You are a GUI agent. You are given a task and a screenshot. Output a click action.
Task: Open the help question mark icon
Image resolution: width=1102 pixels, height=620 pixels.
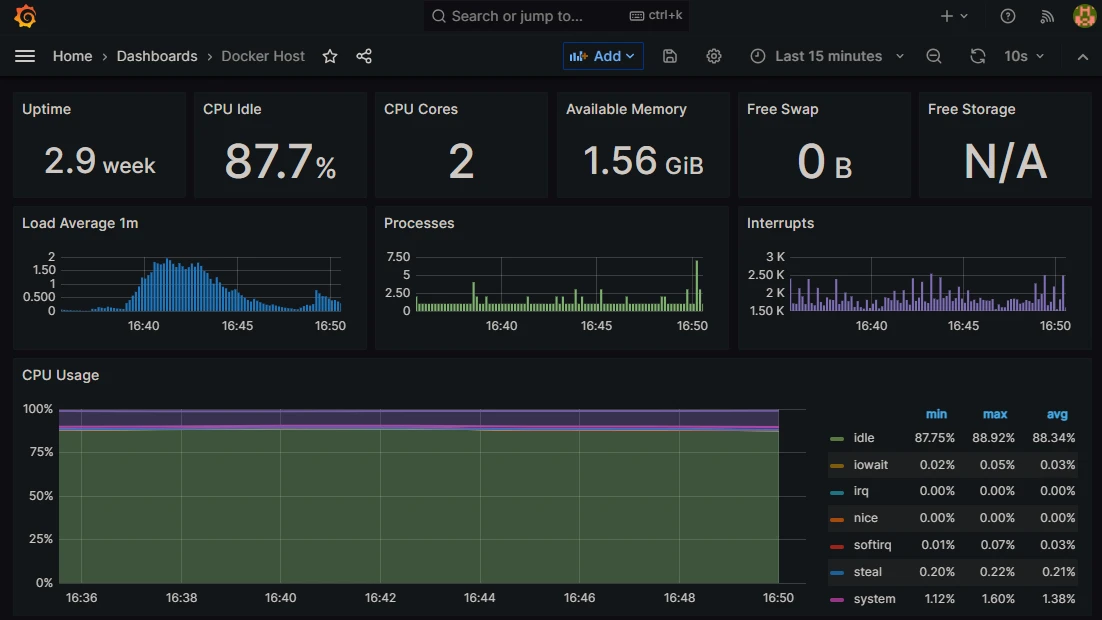pos(1007,16)
